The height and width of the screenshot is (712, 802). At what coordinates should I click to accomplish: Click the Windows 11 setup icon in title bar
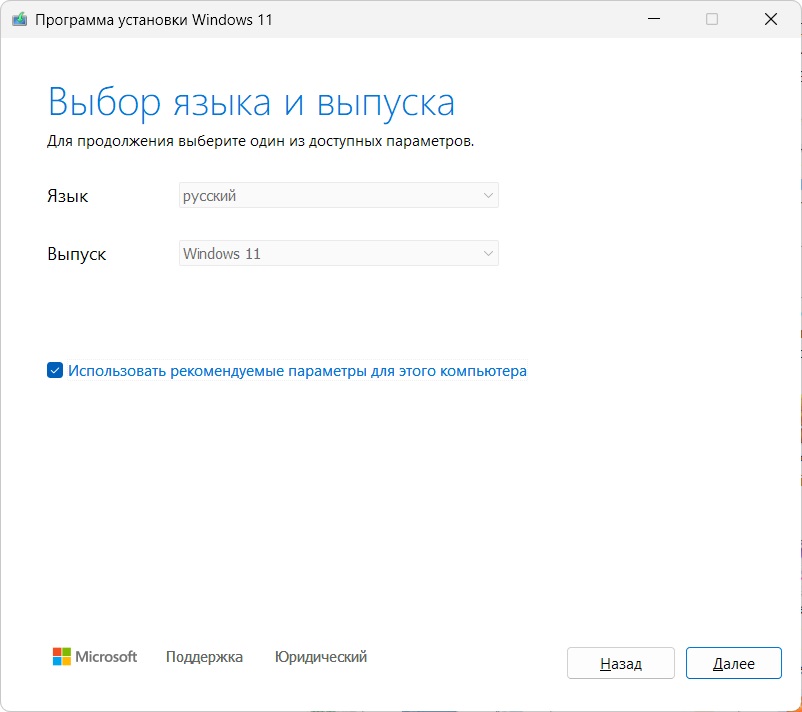coord(19,19)
